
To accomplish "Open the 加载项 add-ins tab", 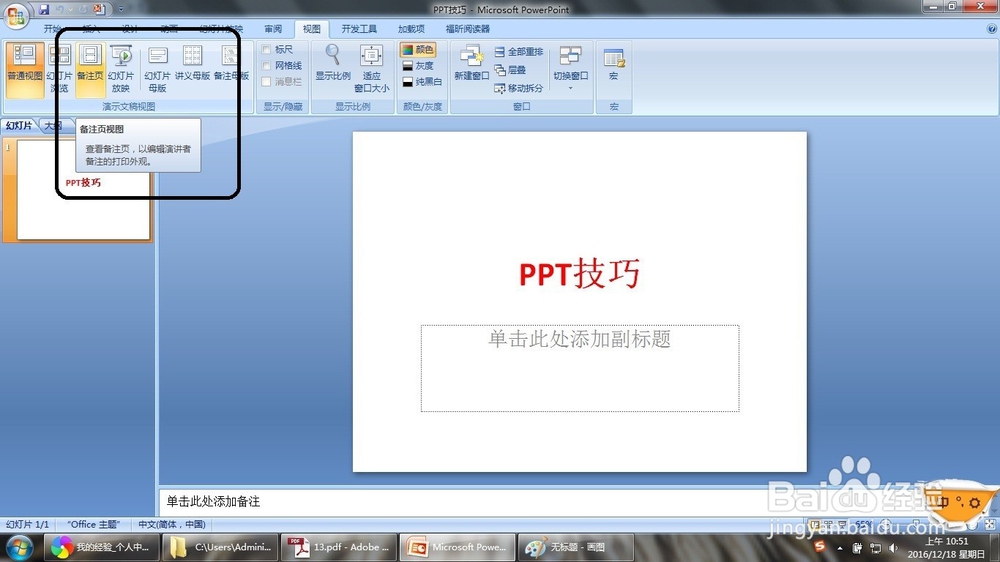I will 411,29.
